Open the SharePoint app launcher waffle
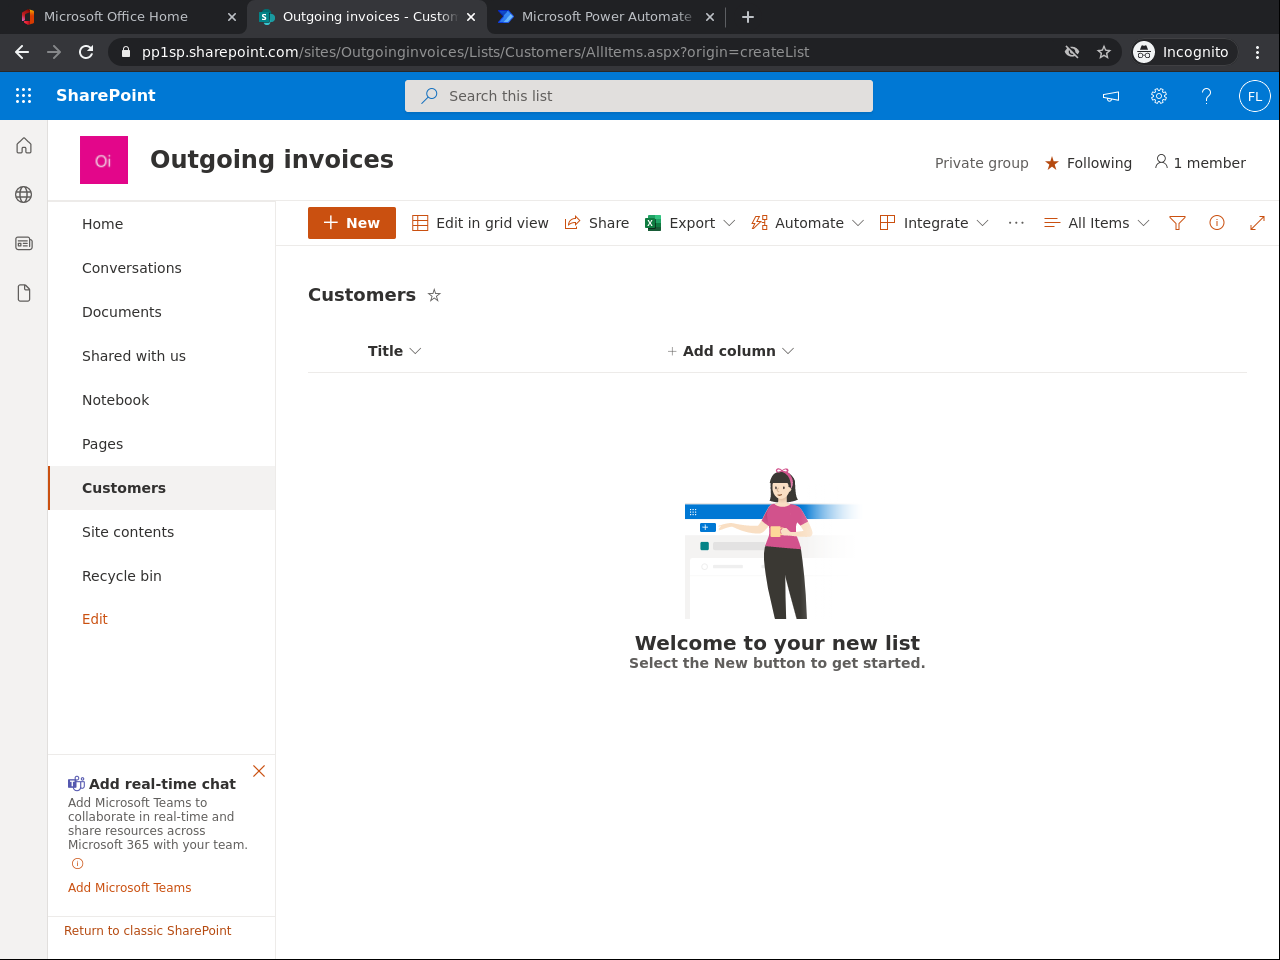 point(24,96)
